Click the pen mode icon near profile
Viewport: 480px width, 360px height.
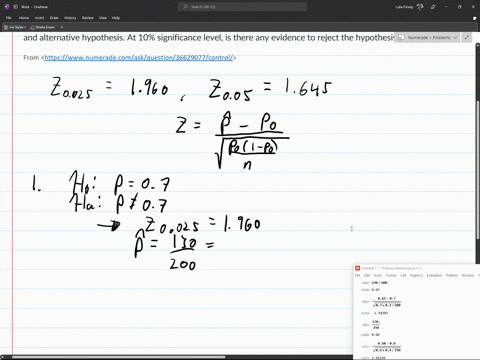(433, 7)
